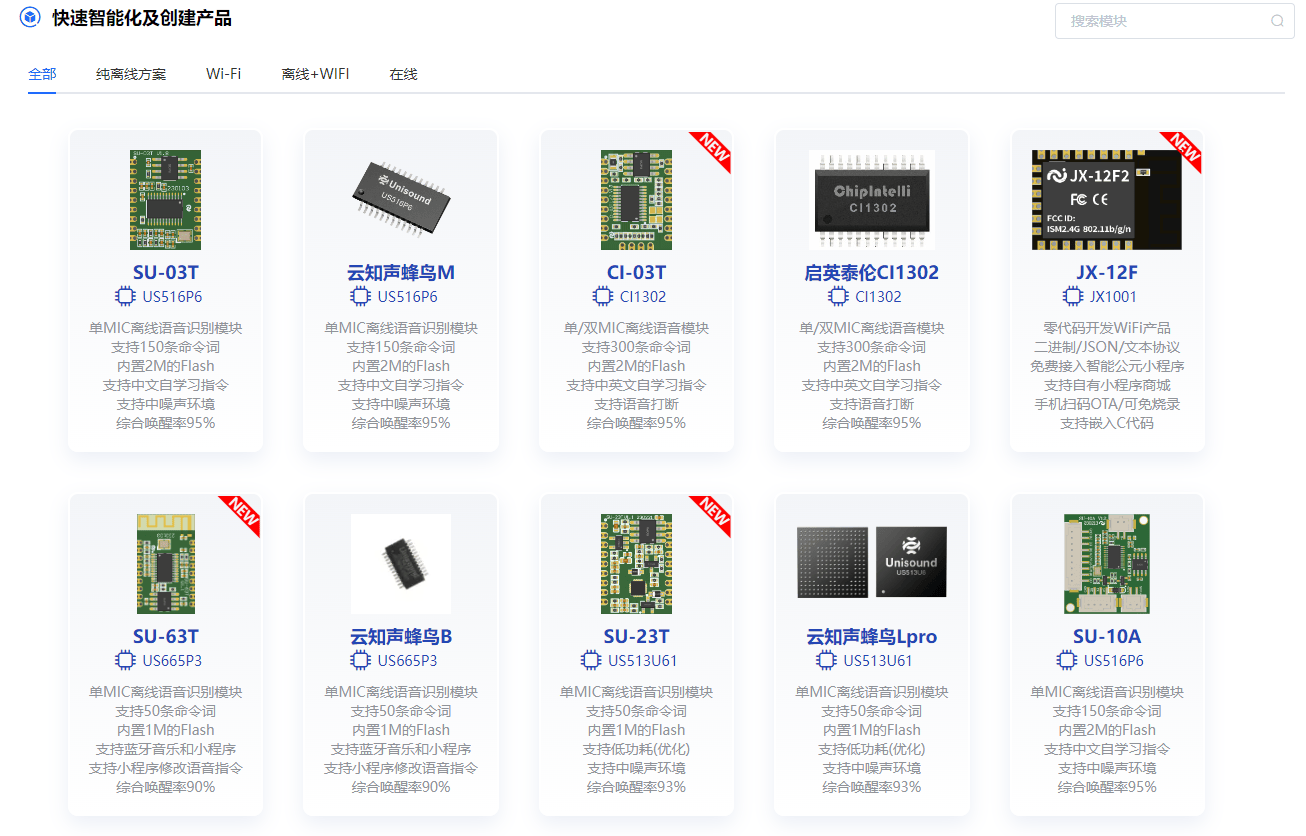
Task: Switch to the 在线 tab
Action: coord(403,73)
